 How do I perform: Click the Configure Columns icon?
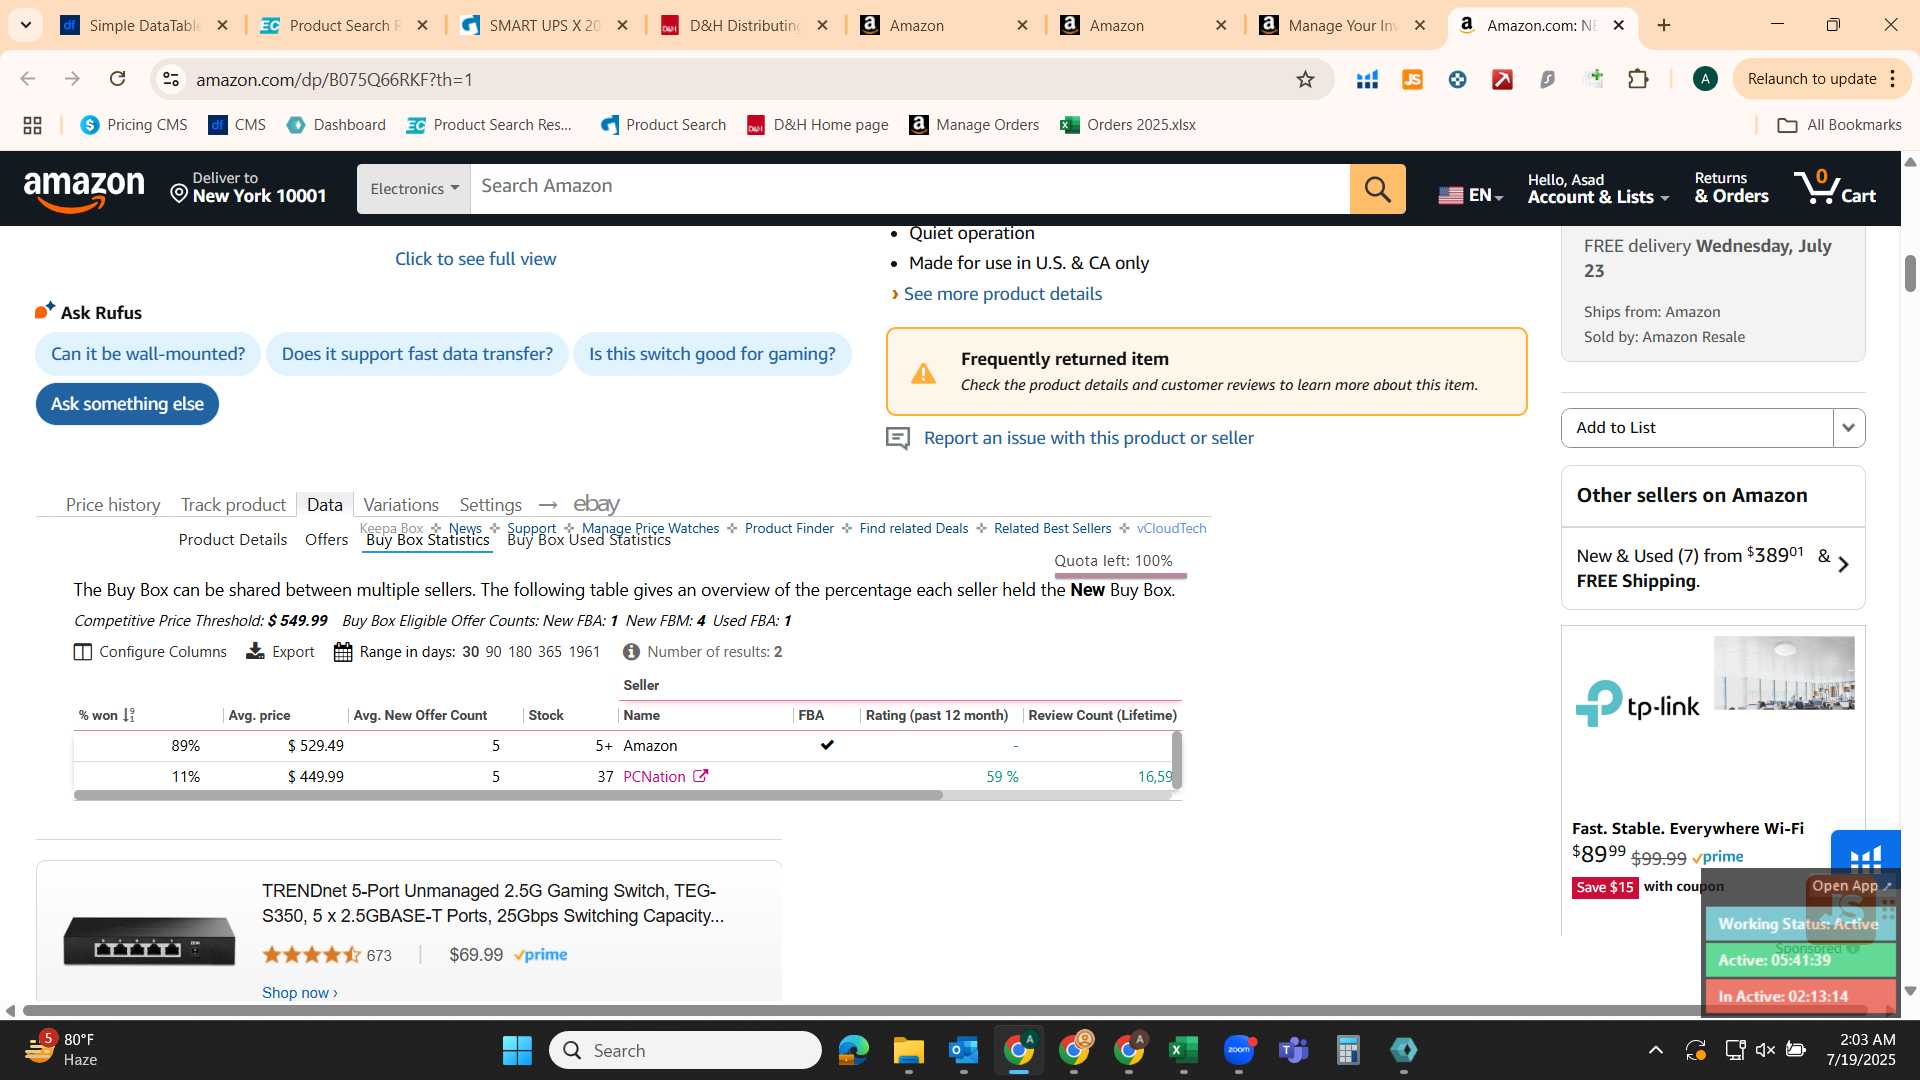(83, 652)
